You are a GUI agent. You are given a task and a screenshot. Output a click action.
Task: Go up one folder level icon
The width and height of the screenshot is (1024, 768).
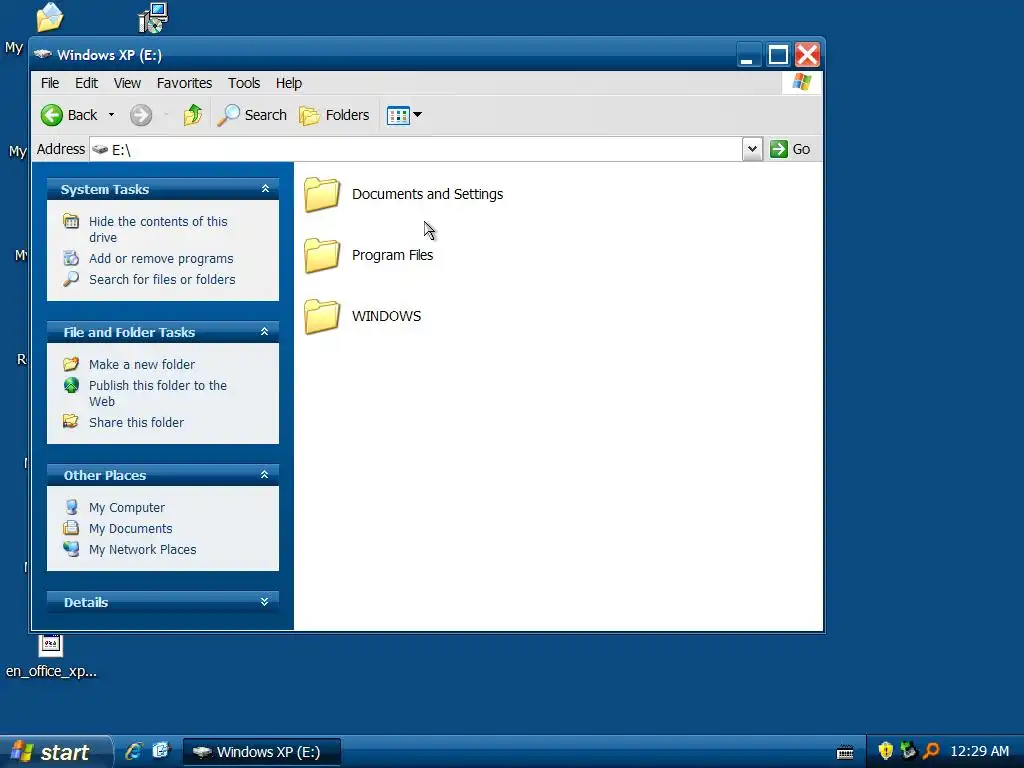point(193,115)
